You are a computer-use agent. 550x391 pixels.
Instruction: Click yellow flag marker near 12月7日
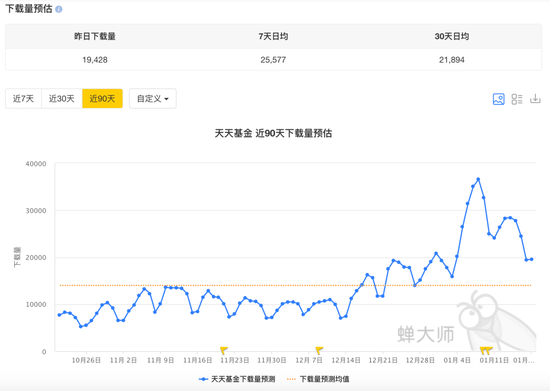coord(319,350)
